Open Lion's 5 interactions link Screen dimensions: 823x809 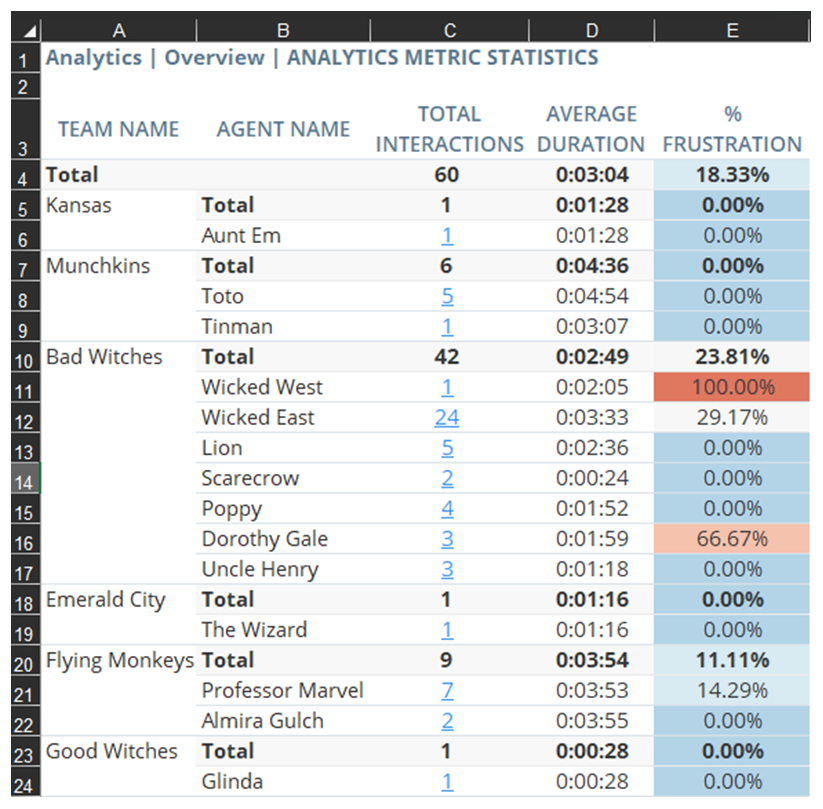(x=447, y=448)
